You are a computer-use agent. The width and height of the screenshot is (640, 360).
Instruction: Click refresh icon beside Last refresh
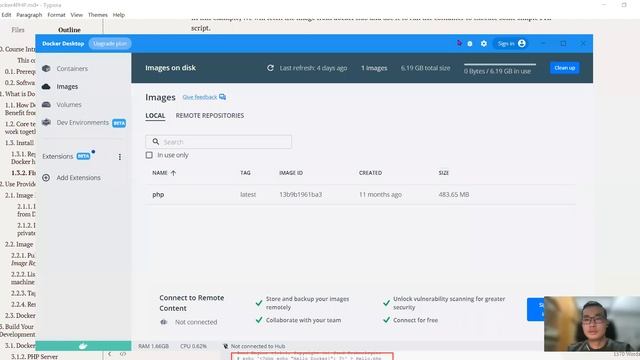click(270, 68)
